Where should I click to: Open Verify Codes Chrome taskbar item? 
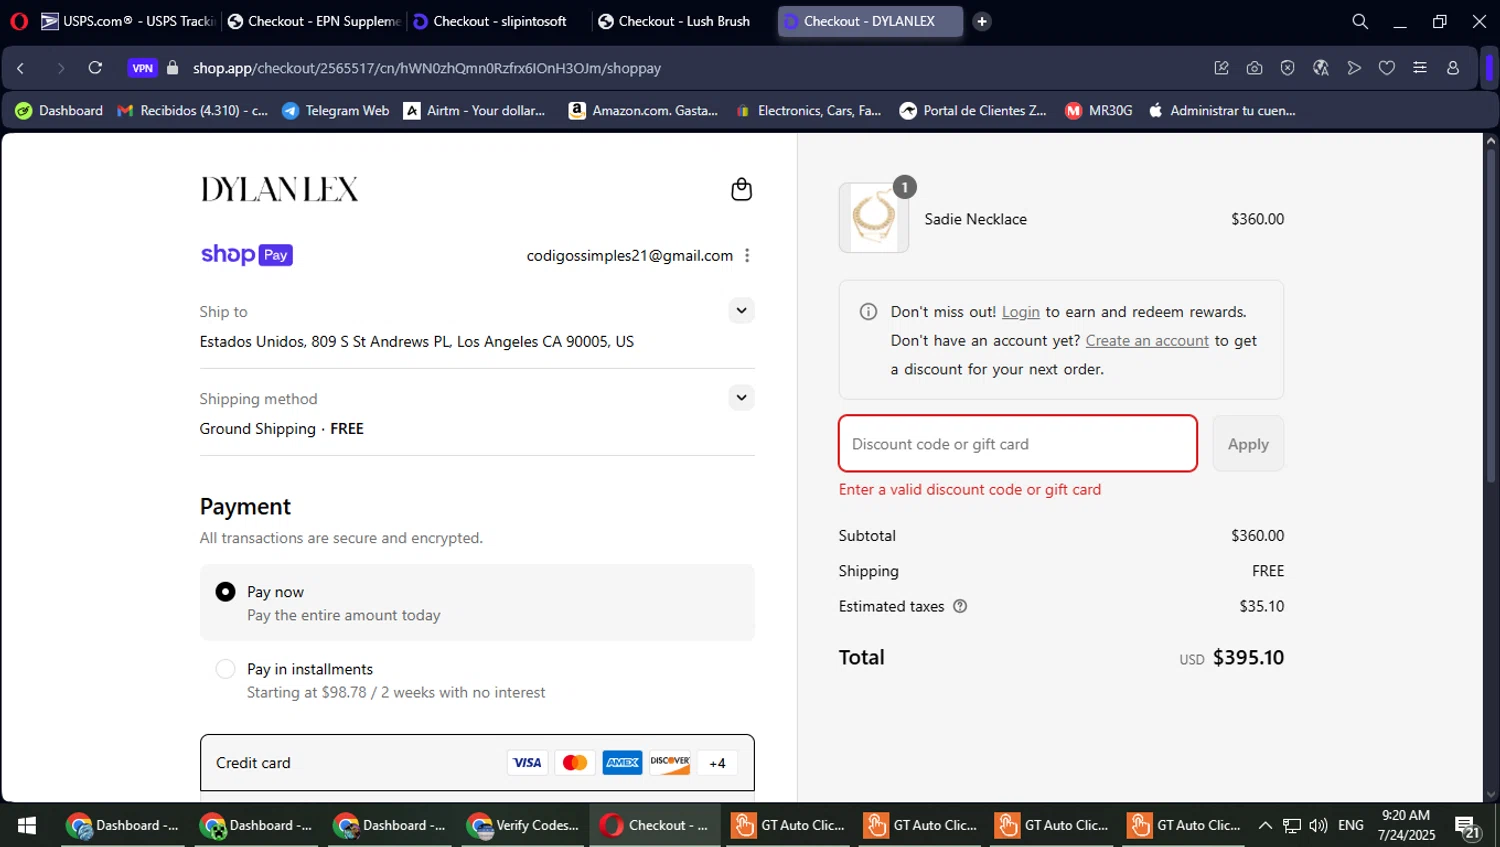click(523, 825)
